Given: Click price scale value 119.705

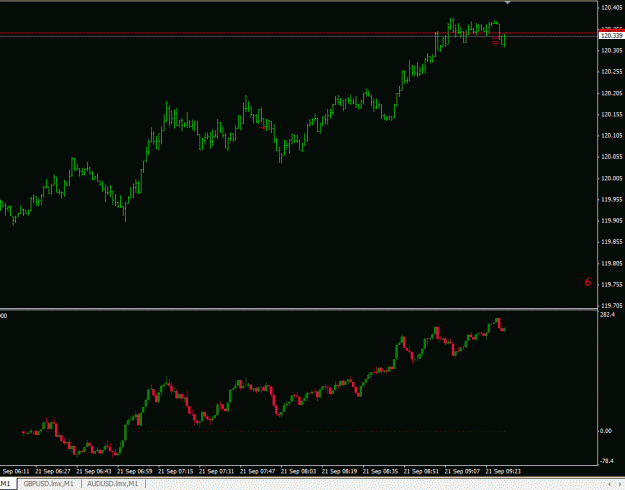Looking at the screenshot, I should (x=612, y=305).
